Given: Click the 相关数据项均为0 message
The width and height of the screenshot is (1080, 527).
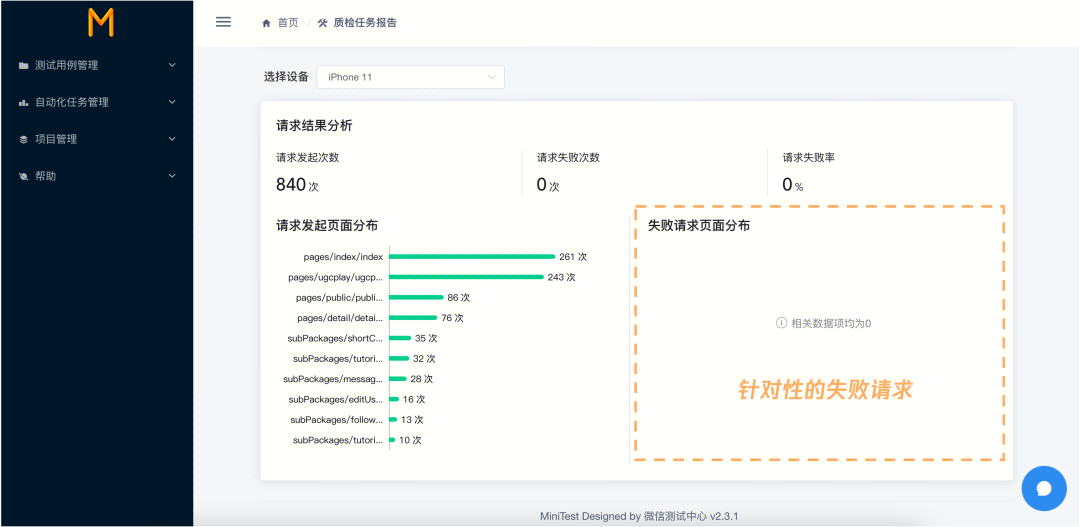Looking at the screenshot, I should [831, 323].
